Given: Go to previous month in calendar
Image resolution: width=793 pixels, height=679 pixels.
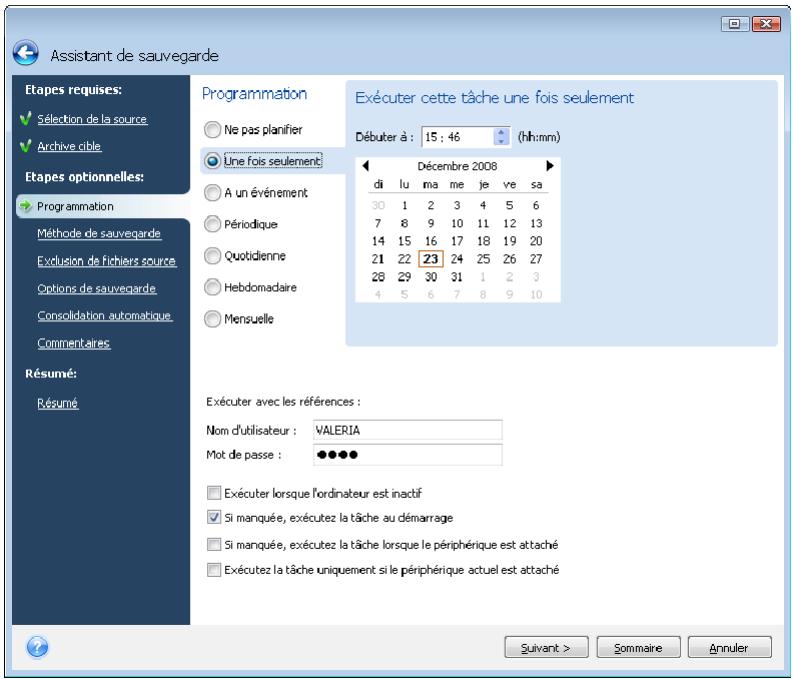Looking at the screenshot, I should 366,165.
